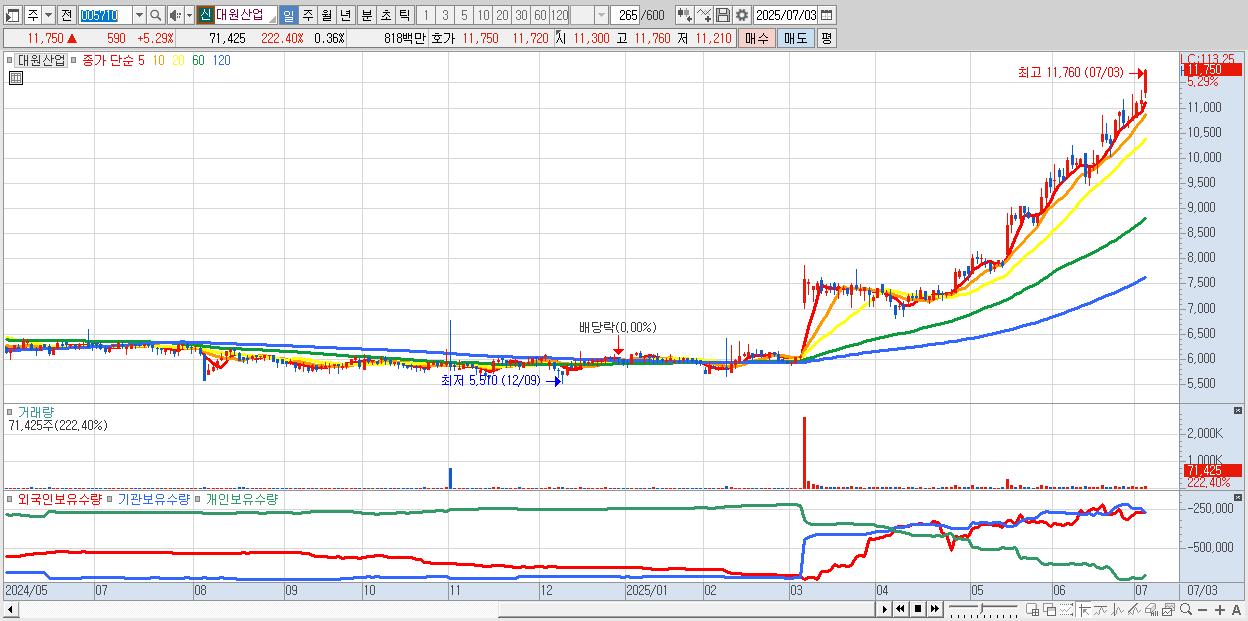The width and height of the screenshot is (1248, 621).
Task: Click the 265 bar count input field
Action: pyautogui.click(x=625, y=15)
